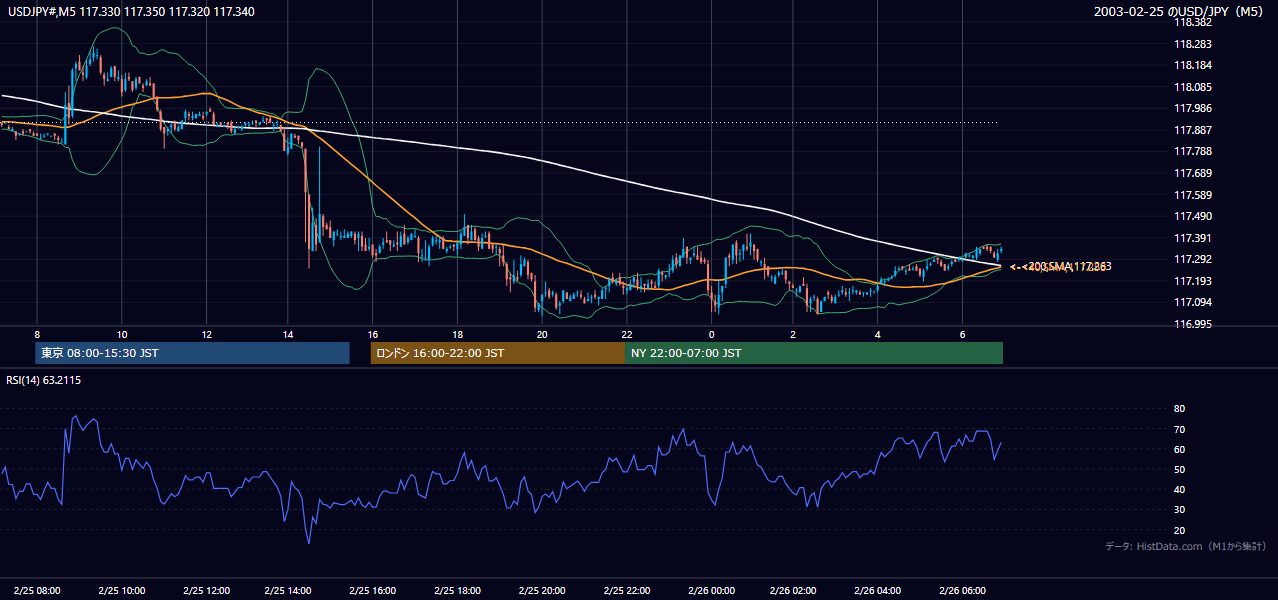1278x600 pixels.
Task: Click hour label 12 under price chart
Action: (x=205, y=334)
